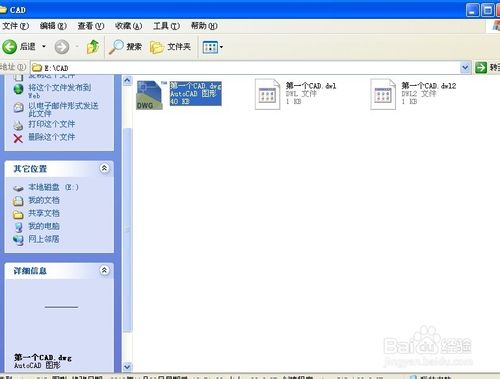Image resolution: width=500 pixels, height=379 pixels.
Task: Click the 第一个CAD.dwg file name label
Action: point(195,86)
